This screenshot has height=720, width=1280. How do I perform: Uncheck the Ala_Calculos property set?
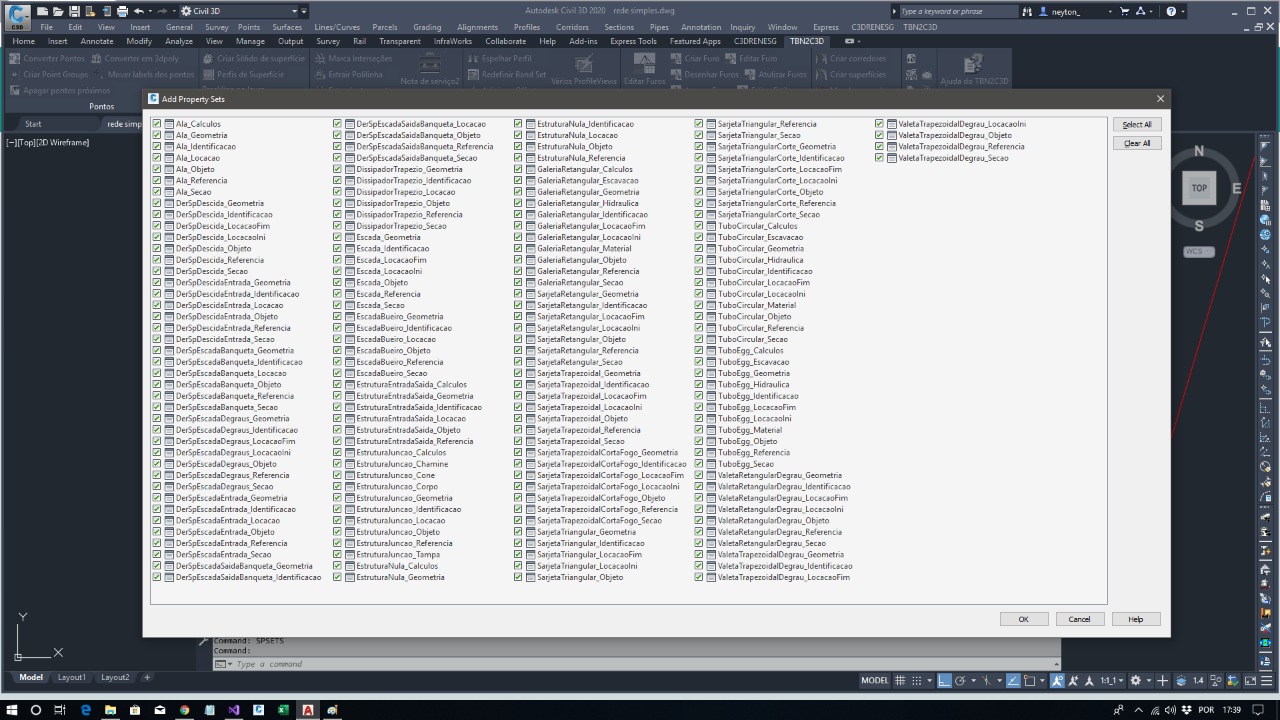pyautogui.click(x=157, y=124)
